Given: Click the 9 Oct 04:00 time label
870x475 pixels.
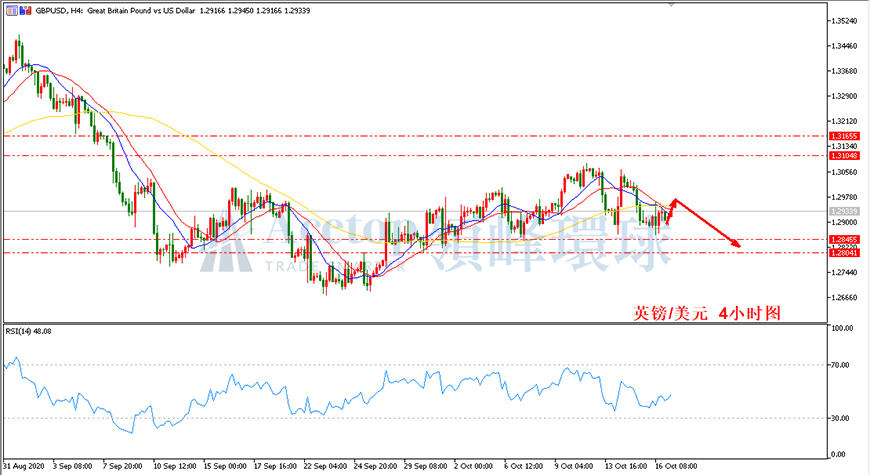Looking at the screenshot, I should pyautogui.click(x=576, y=466).
